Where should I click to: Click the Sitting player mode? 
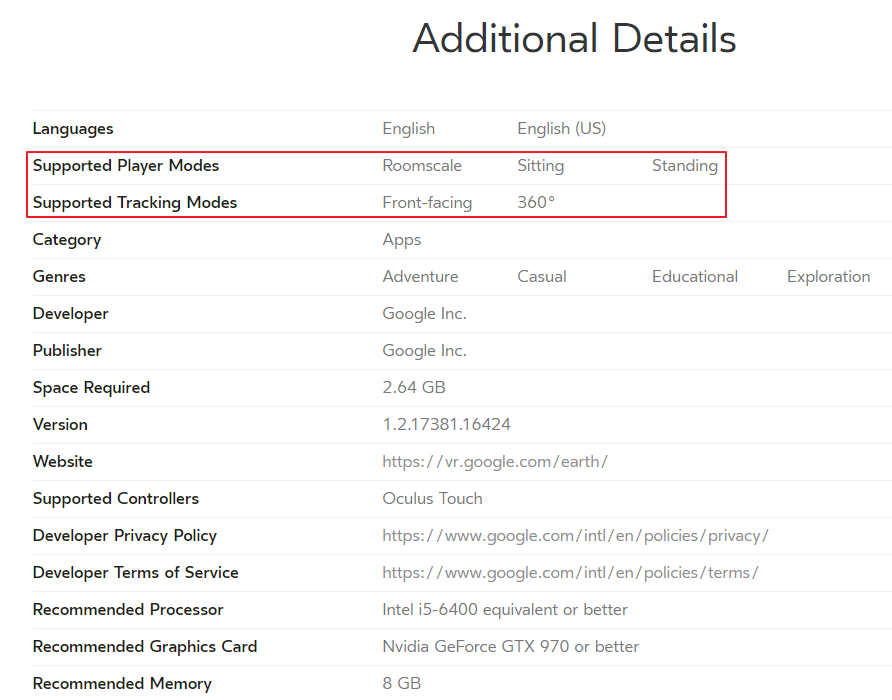pyautogui.click(x=540, y=166)
